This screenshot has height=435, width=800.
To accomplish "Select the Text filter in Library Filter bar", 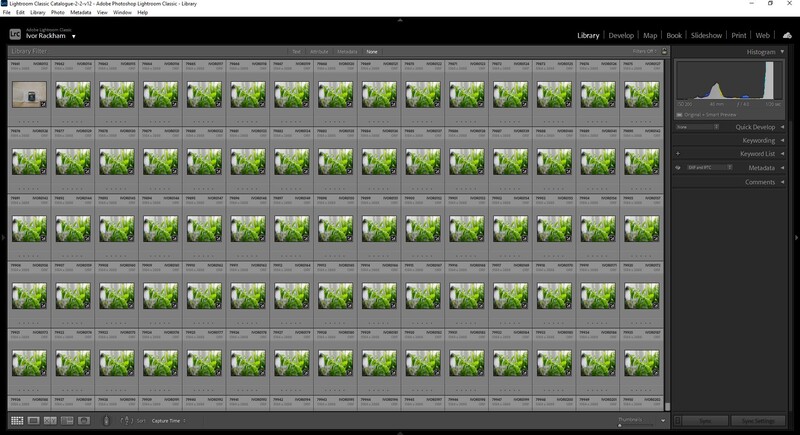I will [296, 52].
